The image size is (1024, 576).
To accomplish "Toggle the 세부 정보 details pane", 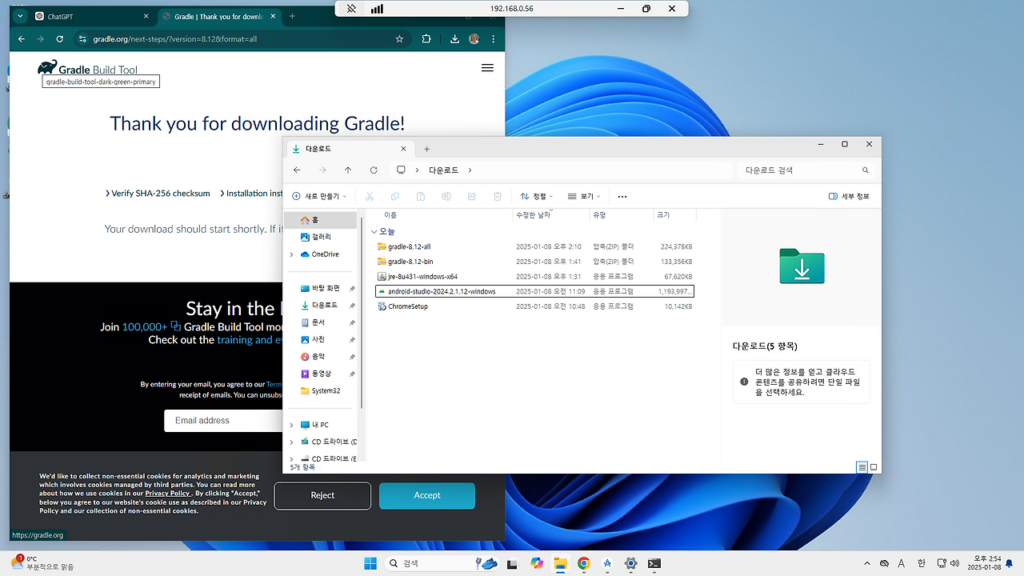I will coord(849,197).
